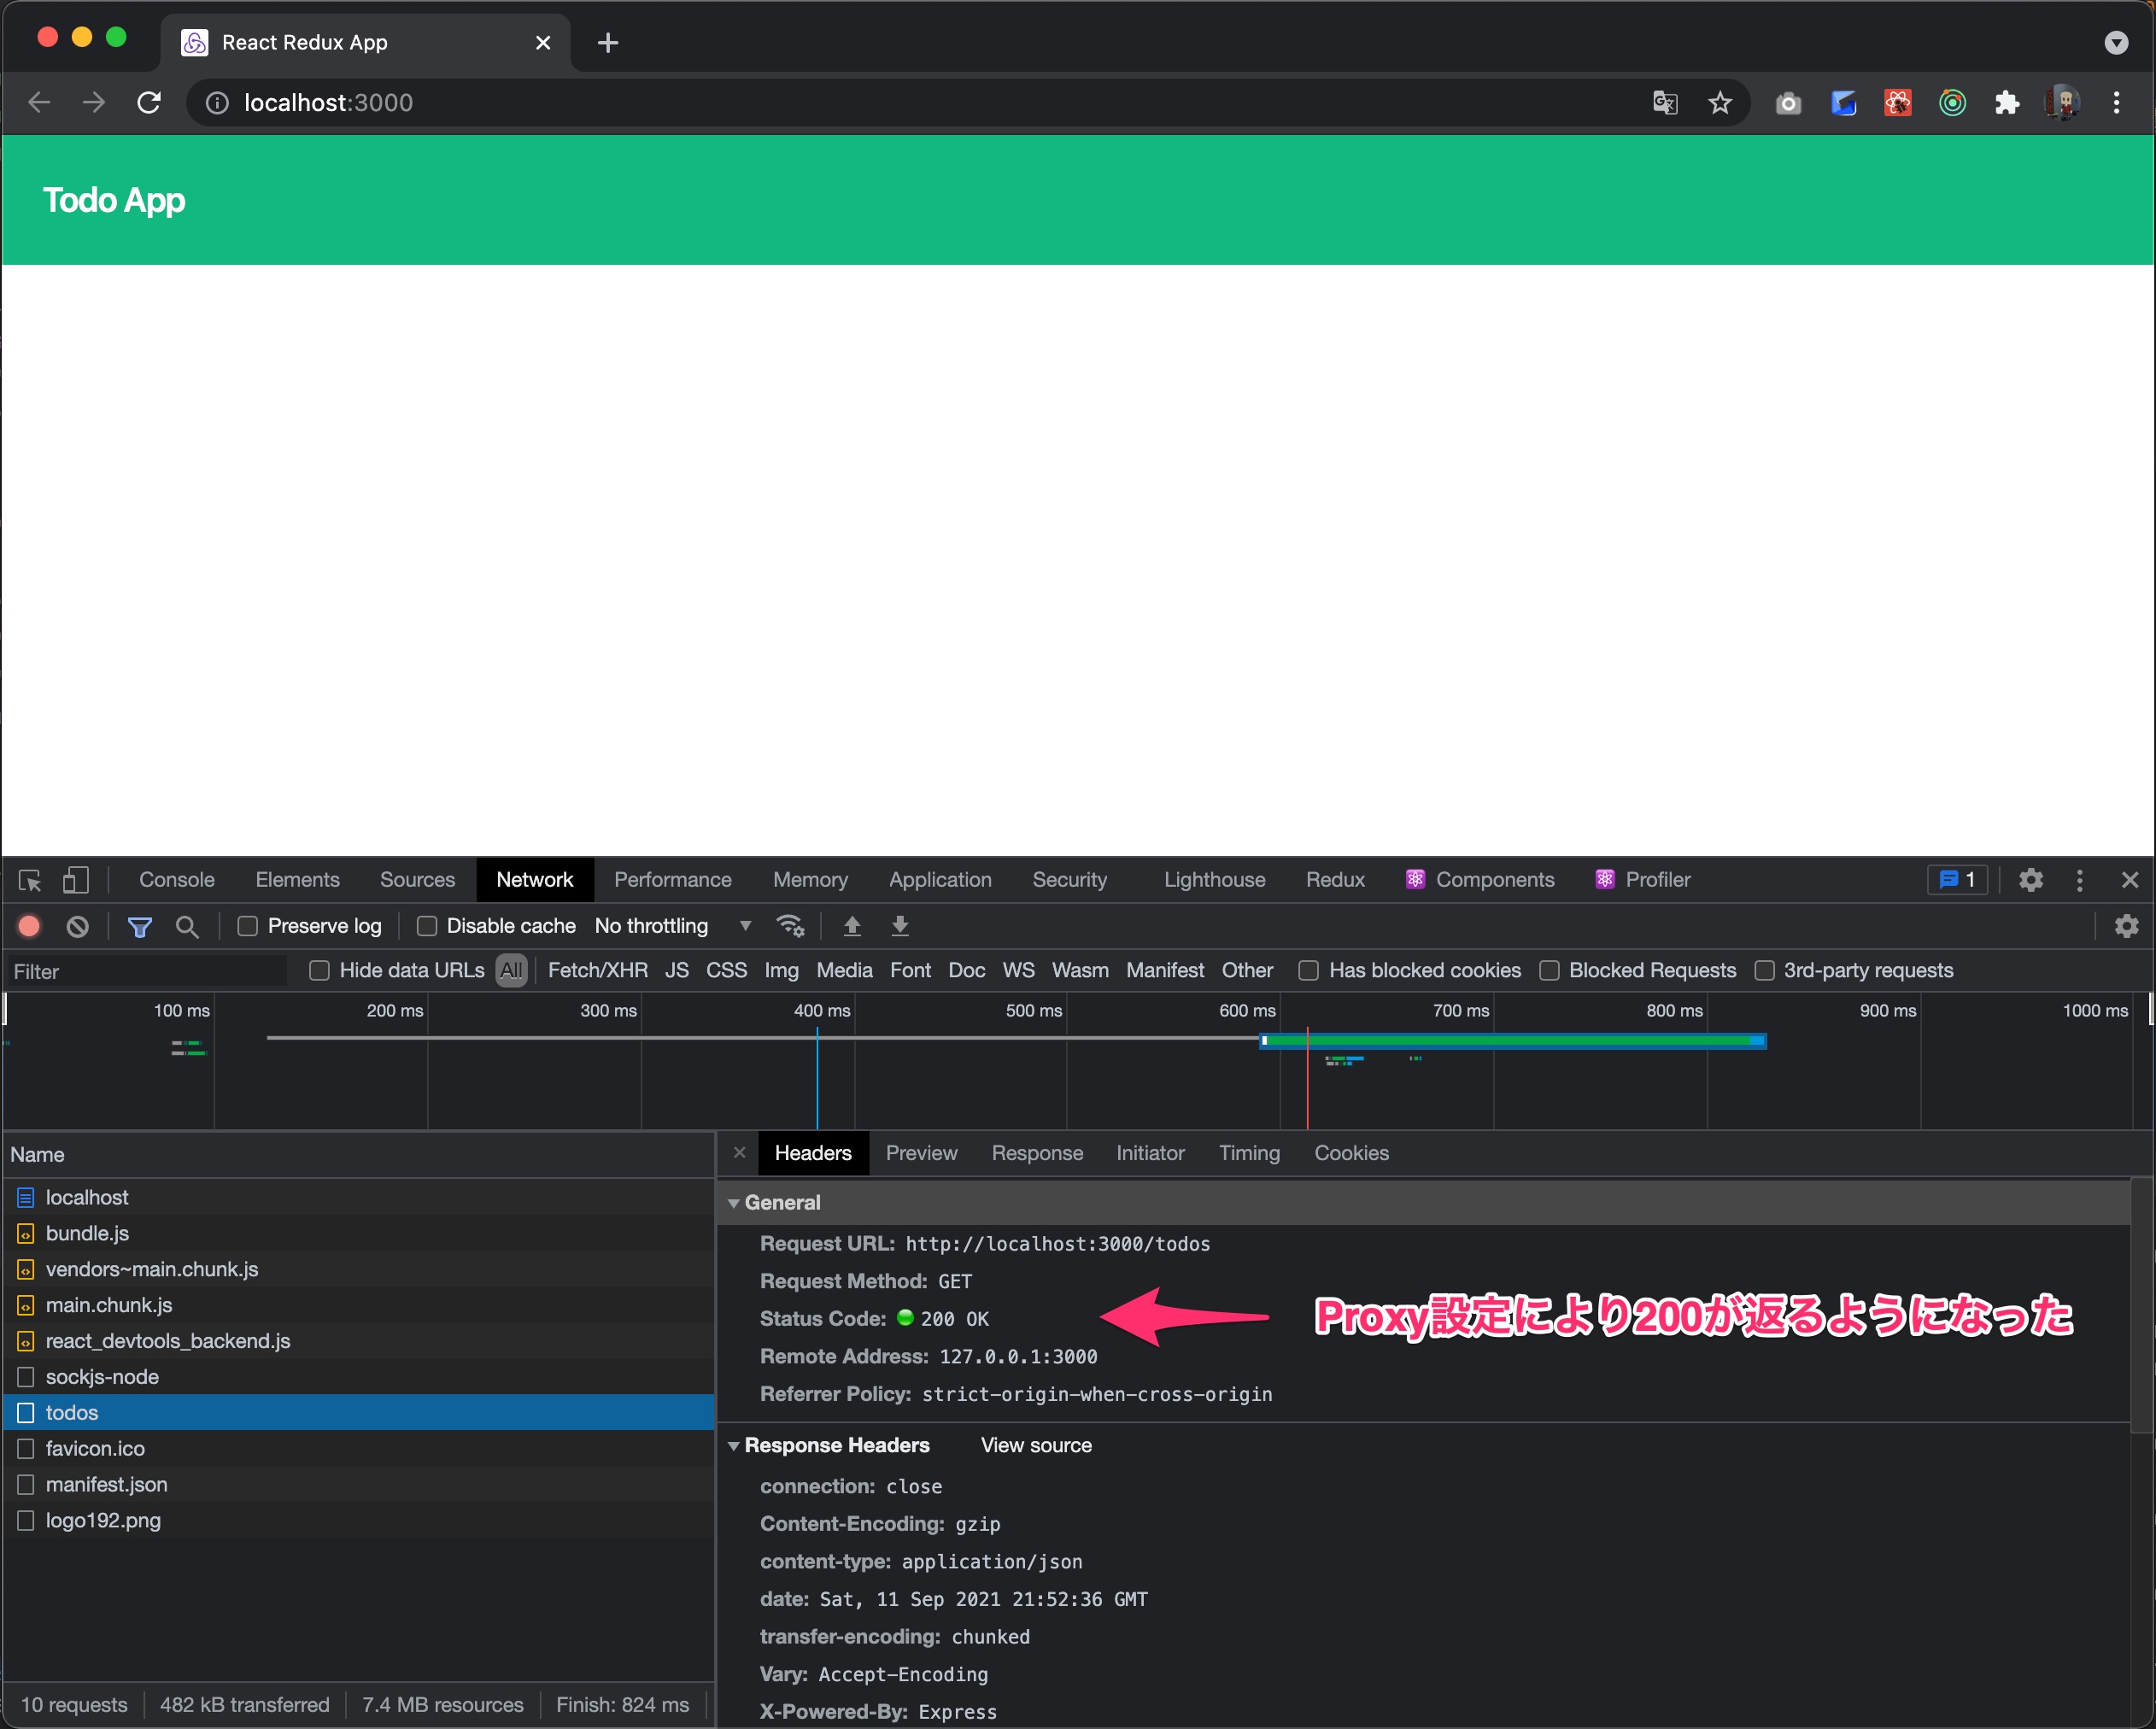Select the logo192.png request row
2156x1729 pixels.
pos(358,1521)
